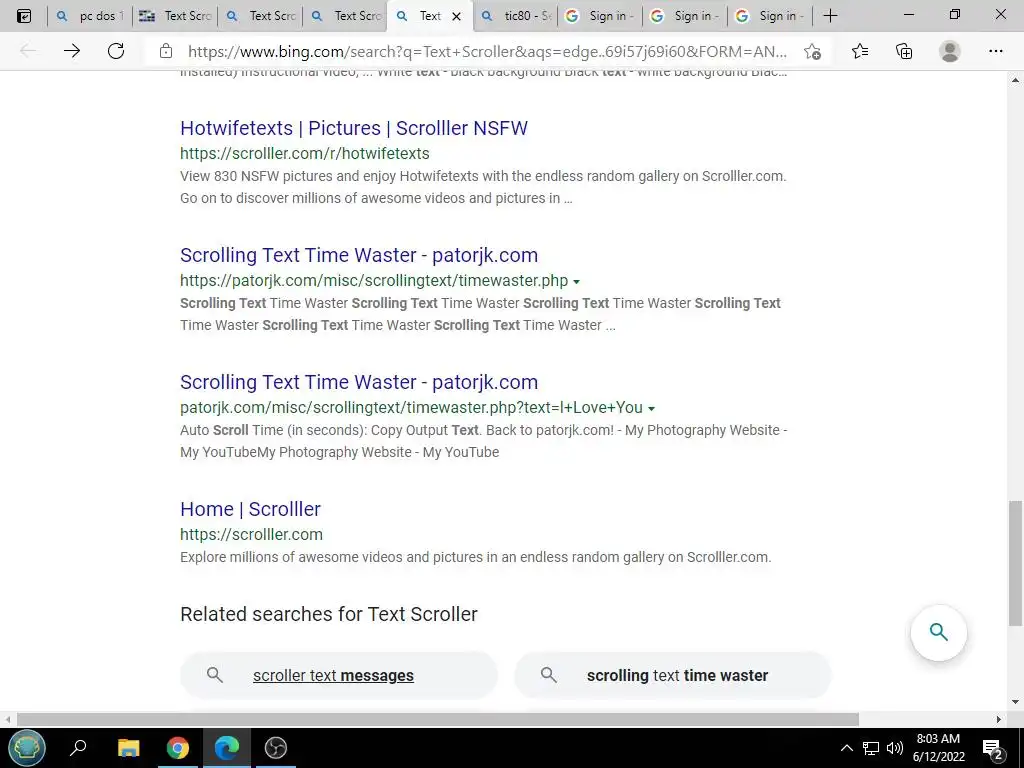Refresh the Bing search page
Image resolution: width=1024 pixels, height=768 pixels.
tap(116, 51)
